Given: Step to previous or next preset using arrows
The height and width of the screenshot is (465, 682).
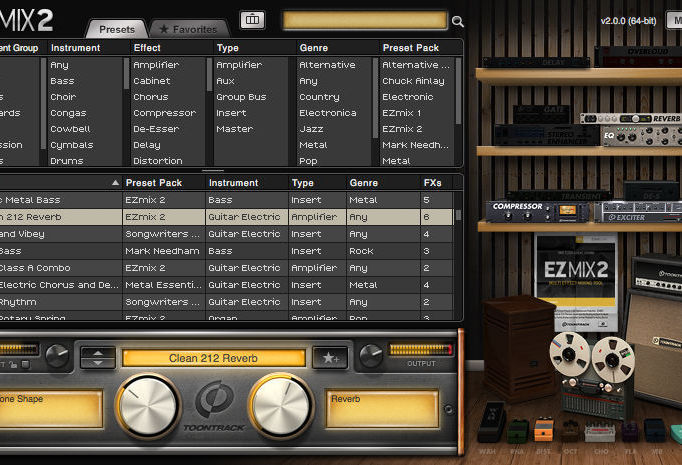Looking at the screenshot, I should pyautogui.click(x=97, y=357).
